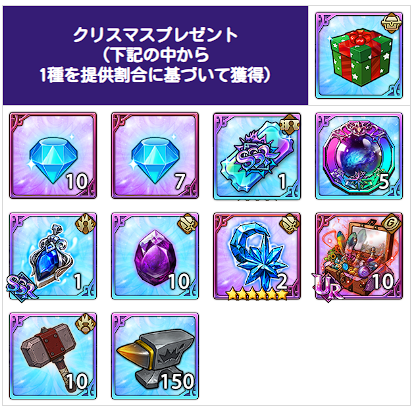Select the stone hammer item
Viewport: 416px width, 409px height.
(53, 356)
